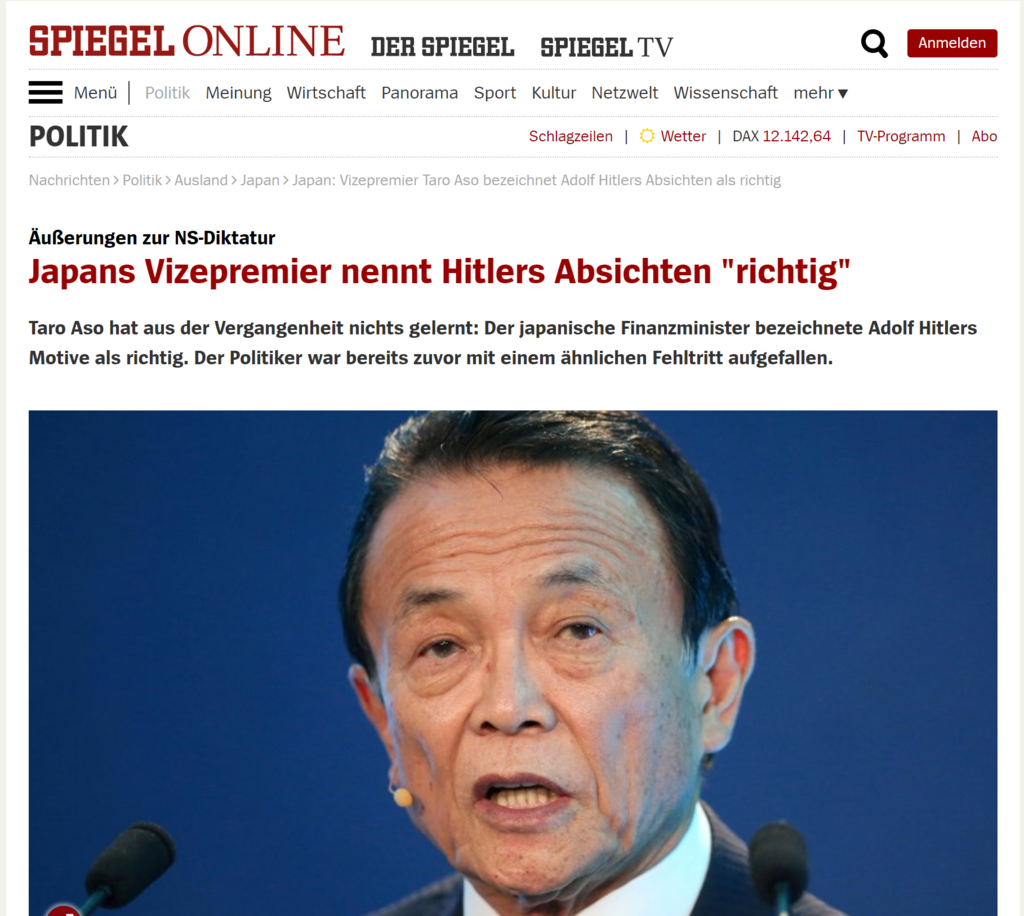This screenshot has width=1024, height=916.
Task: Click the Japan breadcrumb link
Action: (x=259, y=180)
